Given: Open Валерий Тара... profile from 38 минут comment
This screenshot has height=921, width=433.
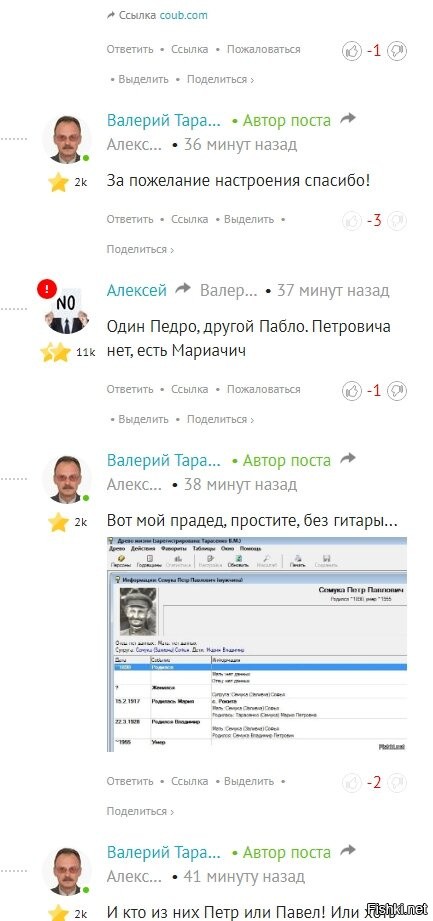Looking at the screenshot, I should coord(164,460).
